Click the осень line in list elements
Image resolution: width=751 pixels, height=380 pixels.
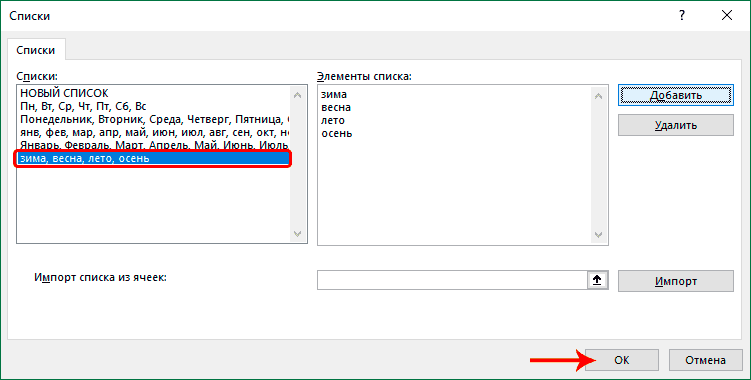pyautogui.click(x=337, y=133)
